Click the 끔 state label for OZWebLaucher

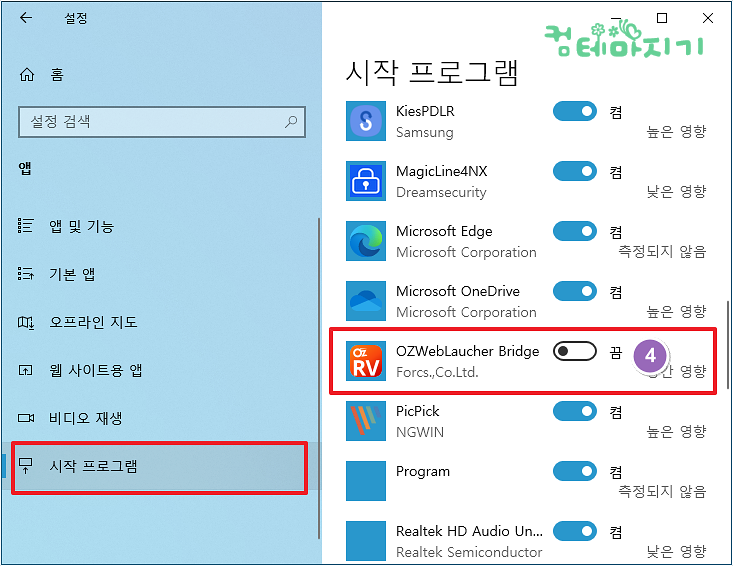[x=616, y=352]
